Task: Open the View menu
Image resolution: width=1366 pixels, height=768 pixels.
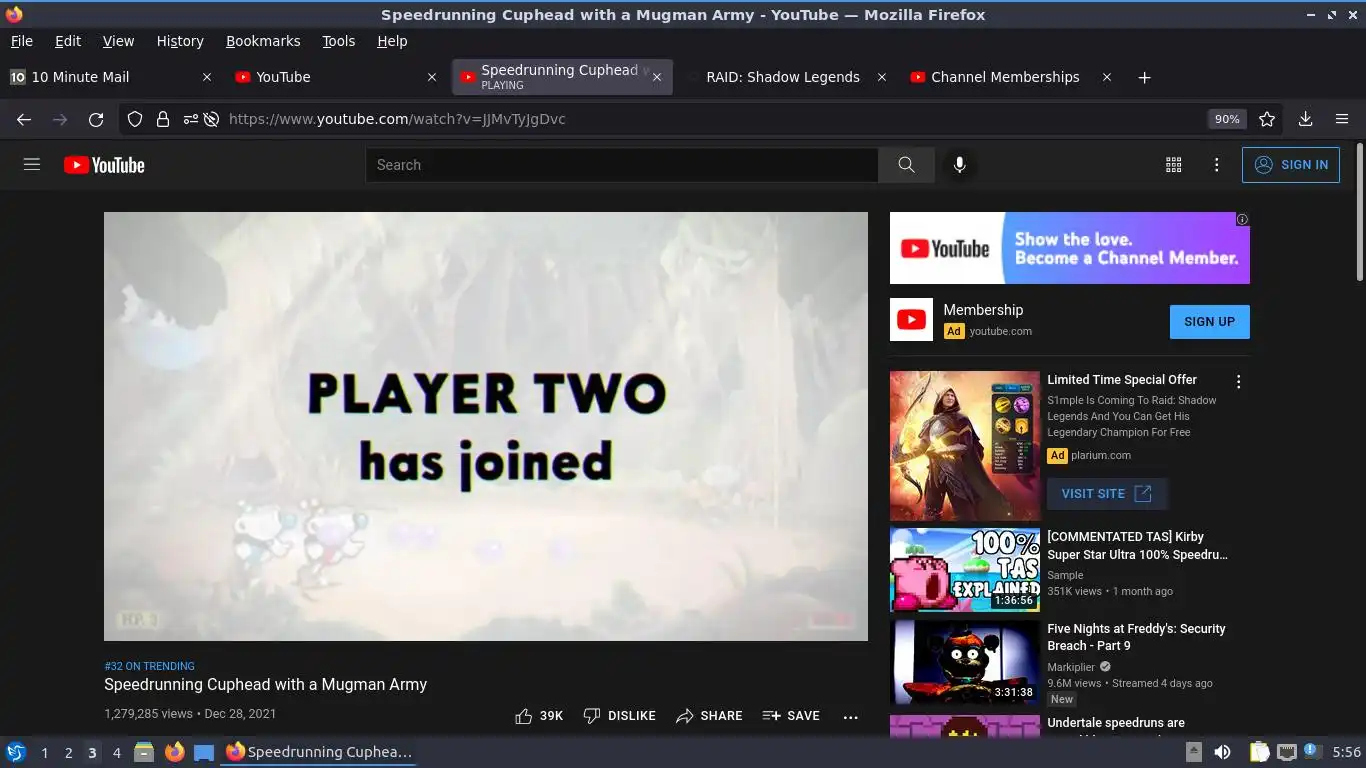Action: point(118,41)
